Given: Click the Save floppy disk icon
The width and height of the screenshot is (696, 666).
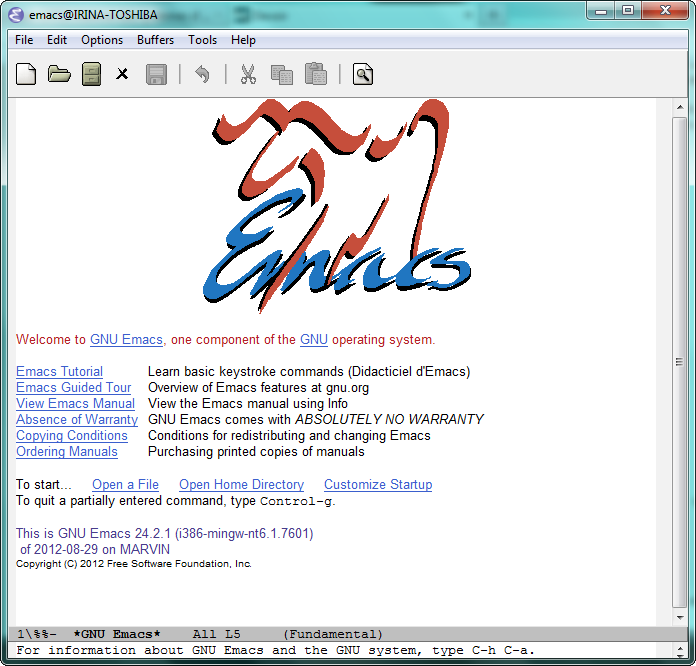Looking at the screenshot, I should 156,74.
